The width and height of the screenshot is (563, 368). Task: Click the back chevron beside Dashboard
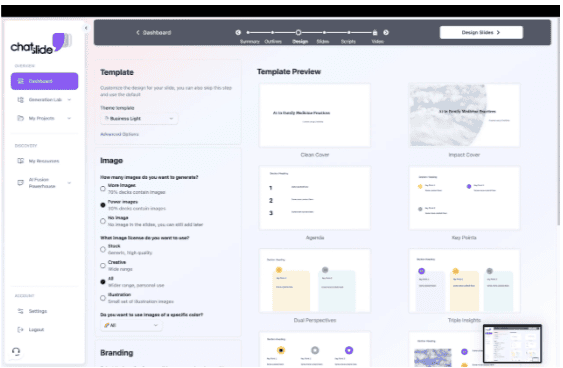(x=138, y=33)
